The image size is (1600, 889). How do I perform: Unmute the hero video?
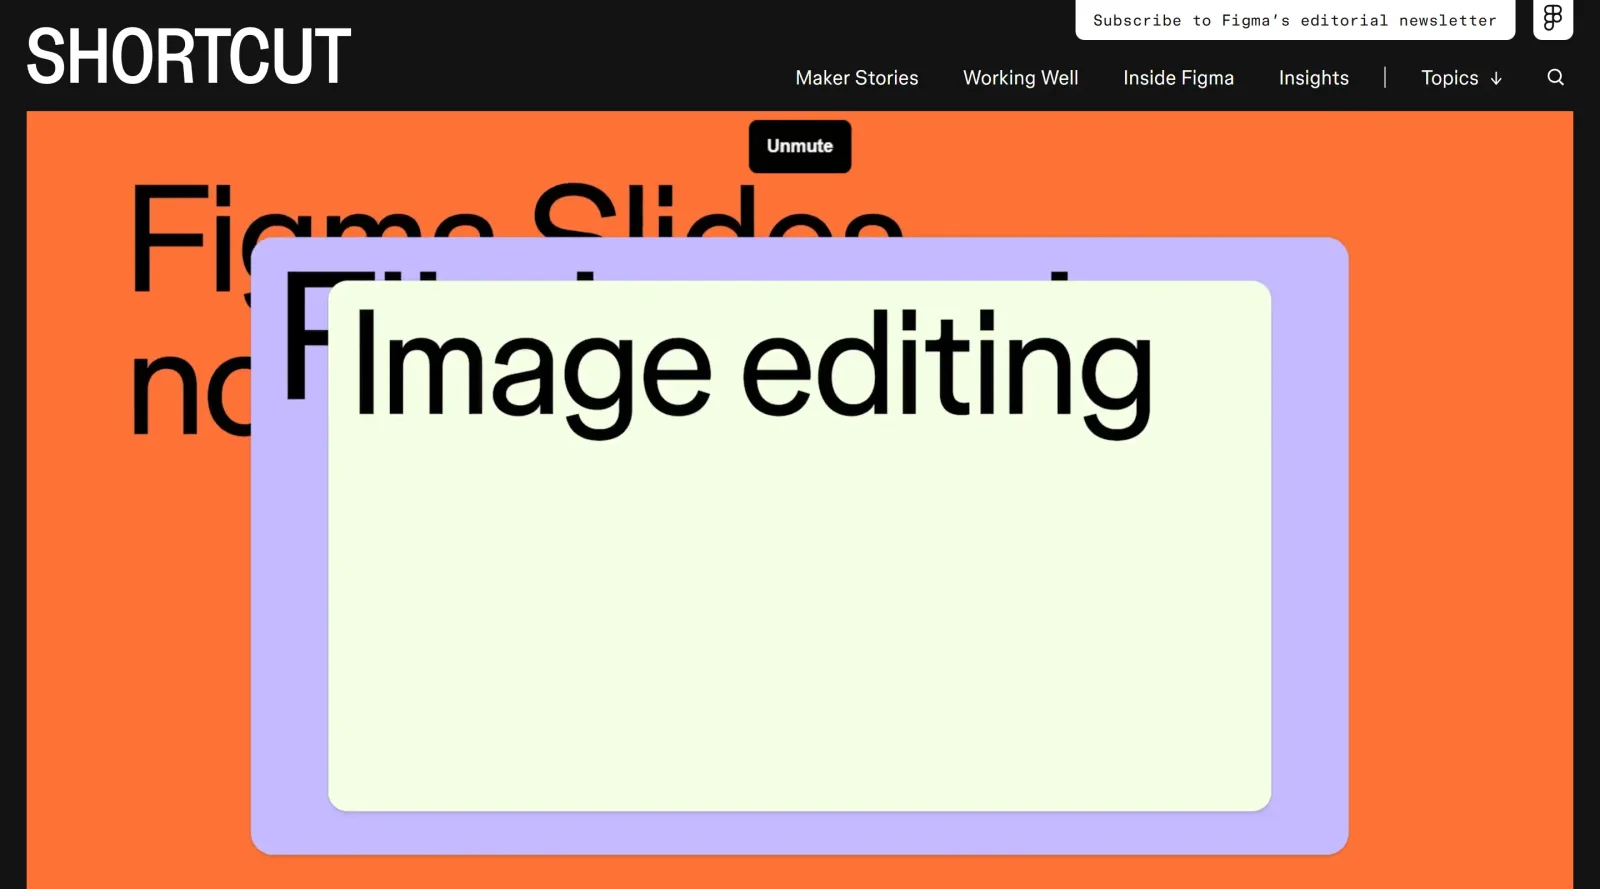tap(800, 146)
